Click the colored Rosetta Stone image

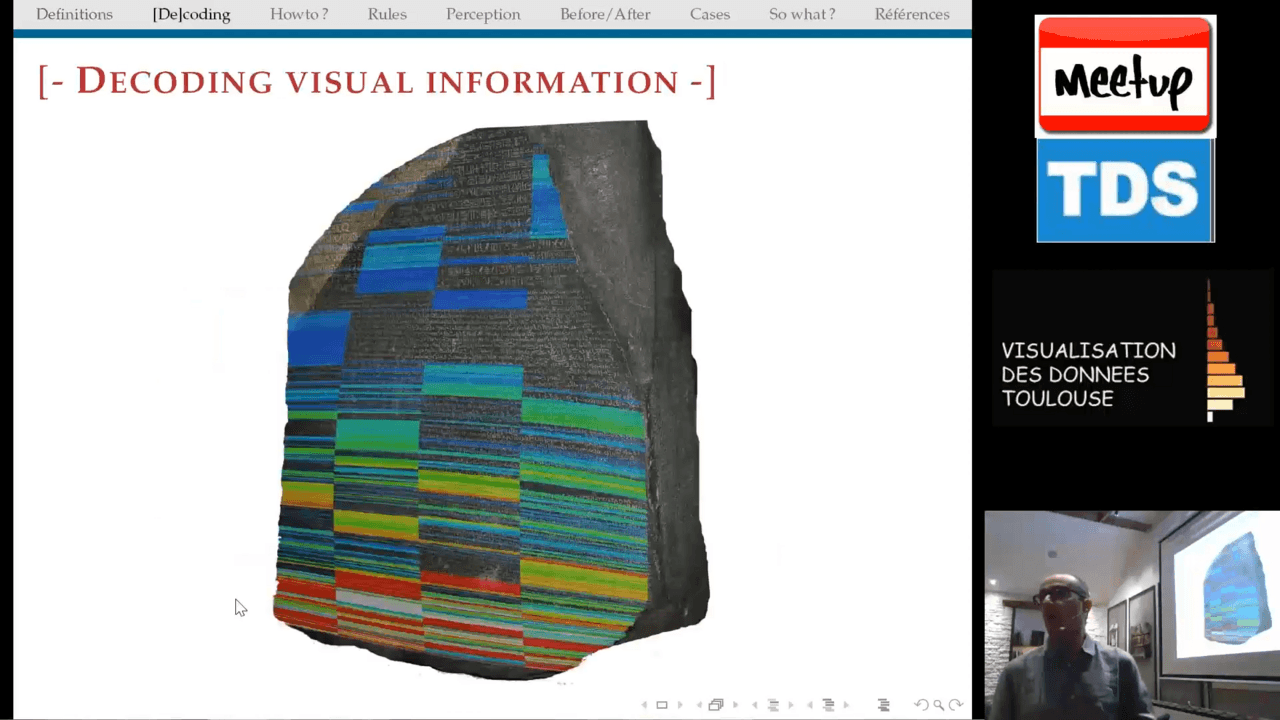(492, 400)
